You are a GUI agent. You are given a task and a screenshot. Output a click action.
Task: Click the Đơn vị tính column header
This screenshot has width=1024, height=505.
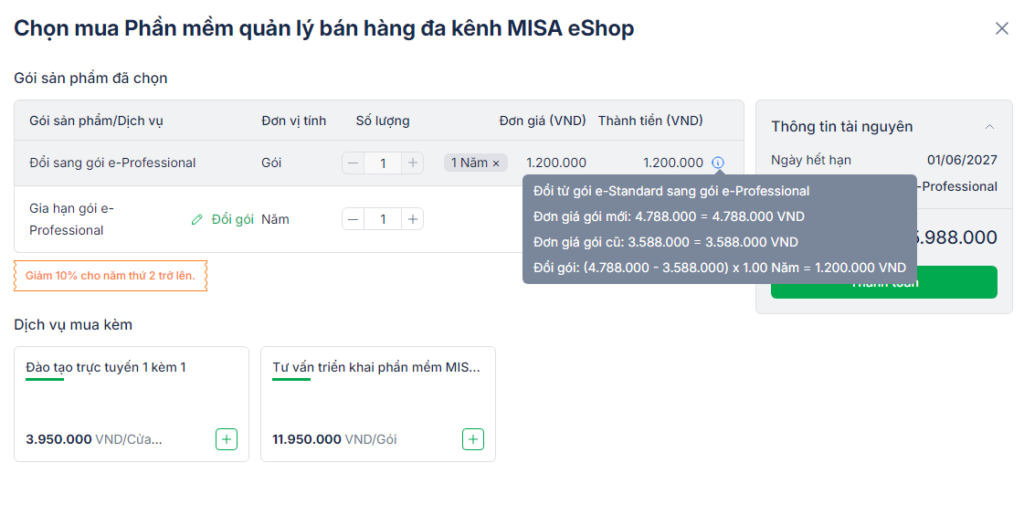click(x=293, y=121)
